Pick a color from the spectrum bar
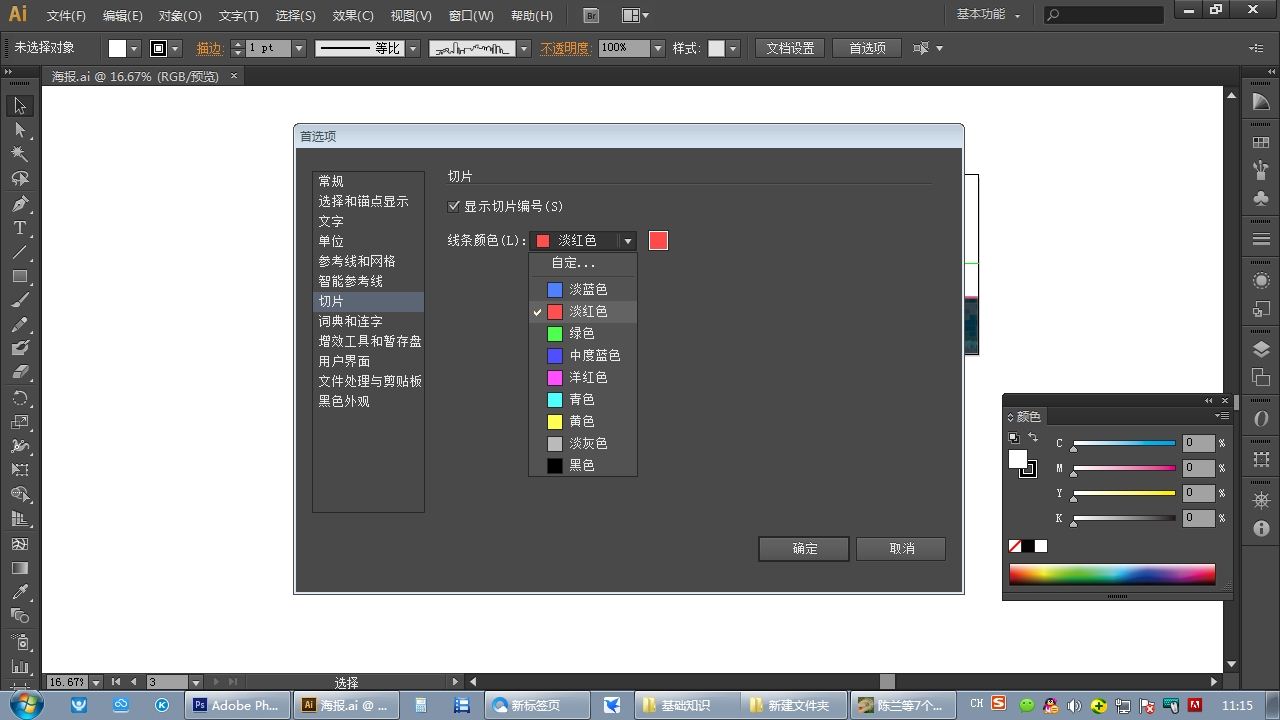The width and height of the screenshot is (1280, 720). [1112, 574]
